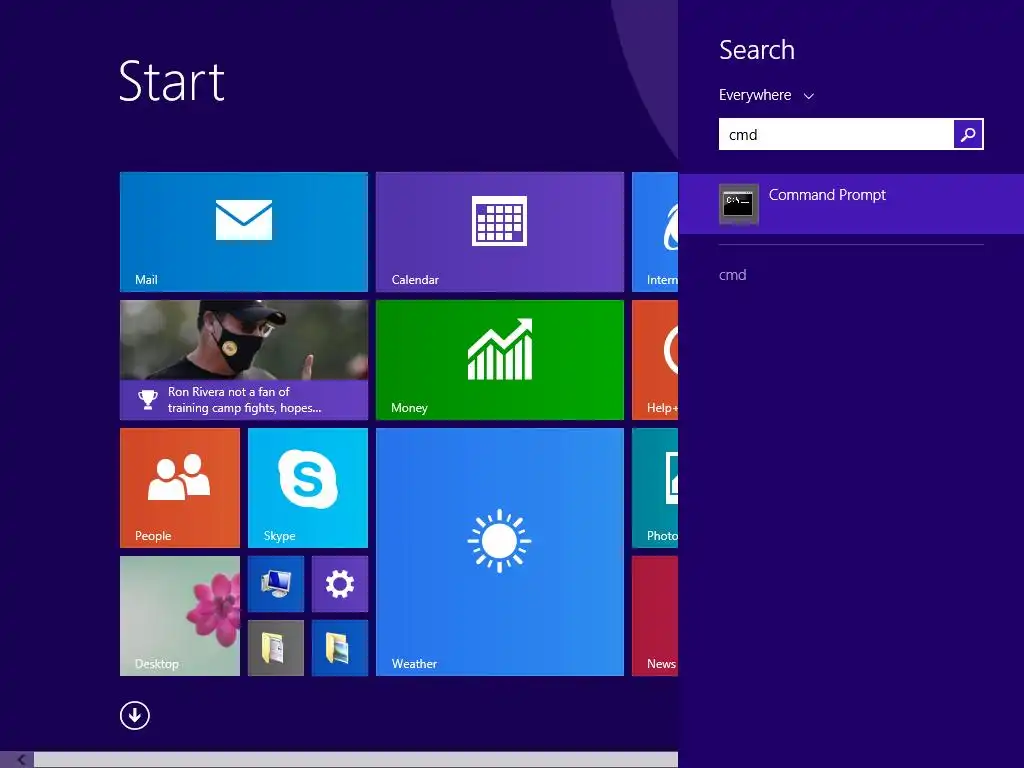Select the cmd search suggestion
Image resolution: width=1024 pixels, height=768 pixels.
(733, 275)
